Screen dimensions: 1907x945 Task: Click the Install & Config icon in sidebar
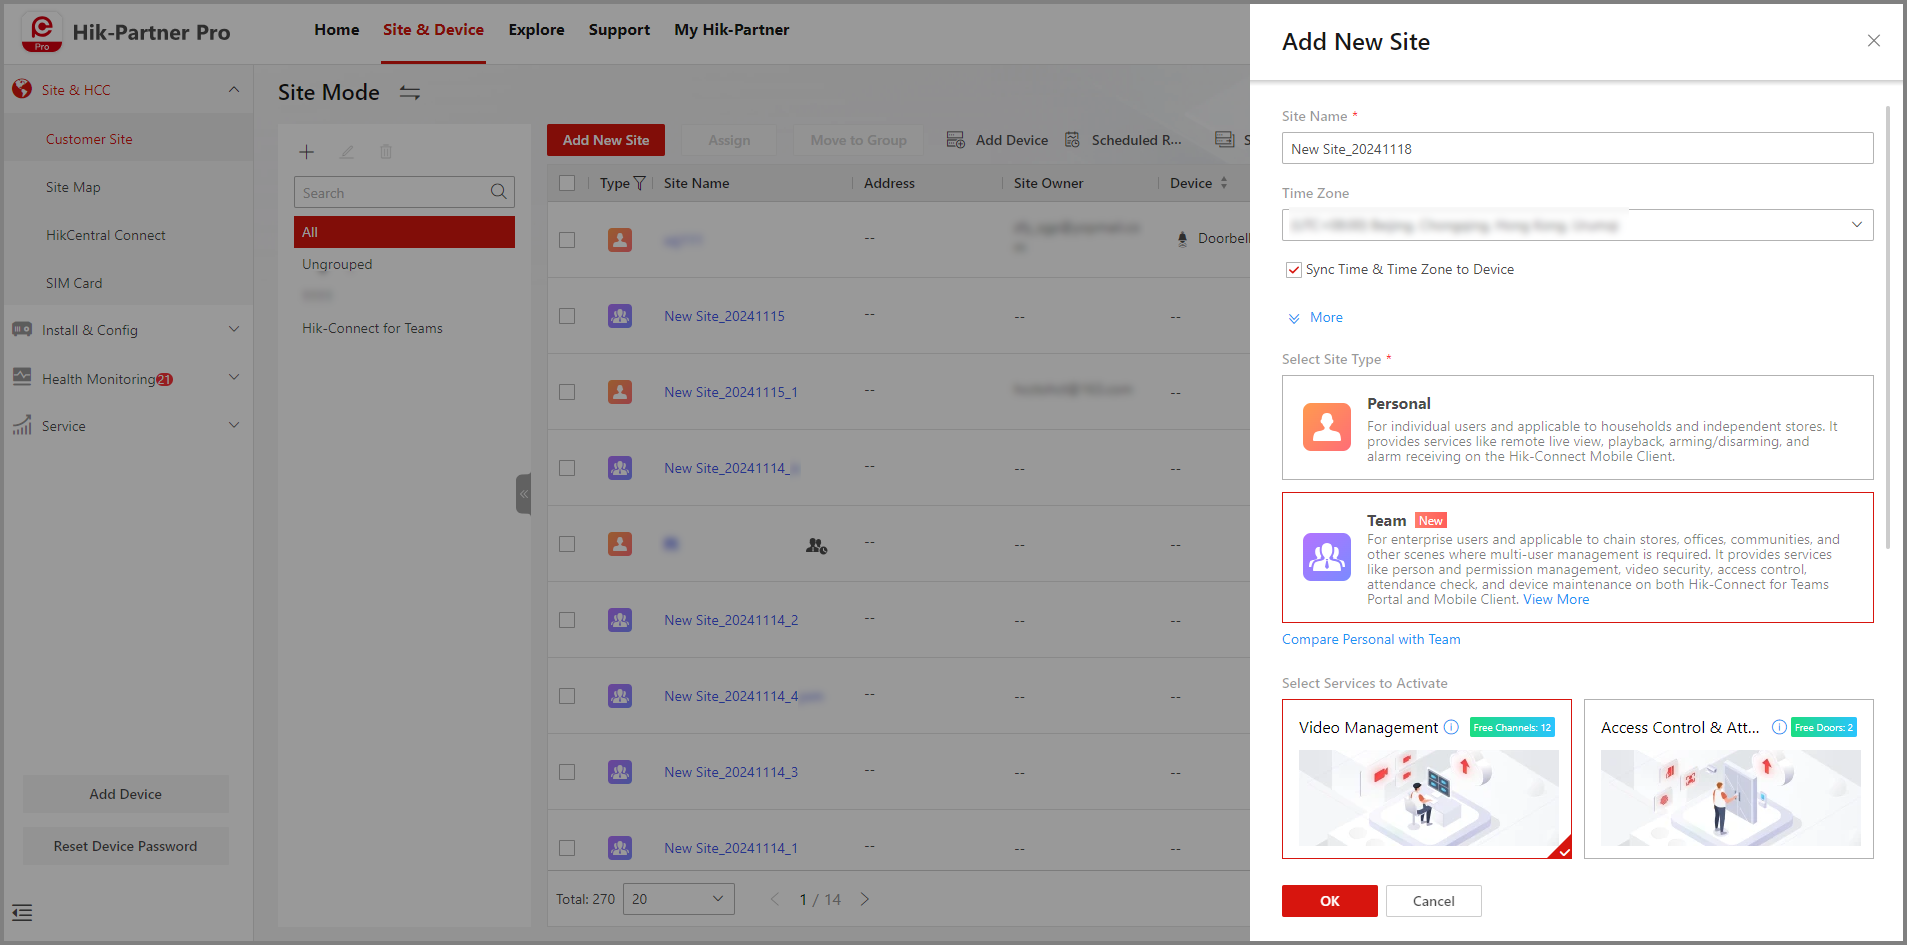tap(22, 329)
